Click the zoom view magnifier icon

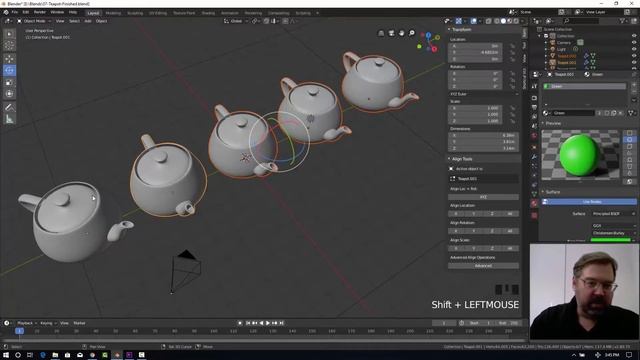(412, 33)
